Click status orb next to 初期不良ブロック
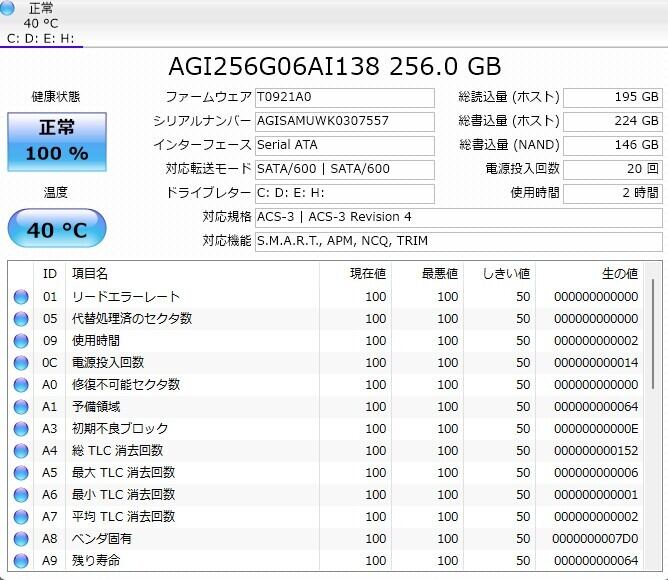Image resolution: width=668 pixels, height=580 pixels. (x=21, y=429)
